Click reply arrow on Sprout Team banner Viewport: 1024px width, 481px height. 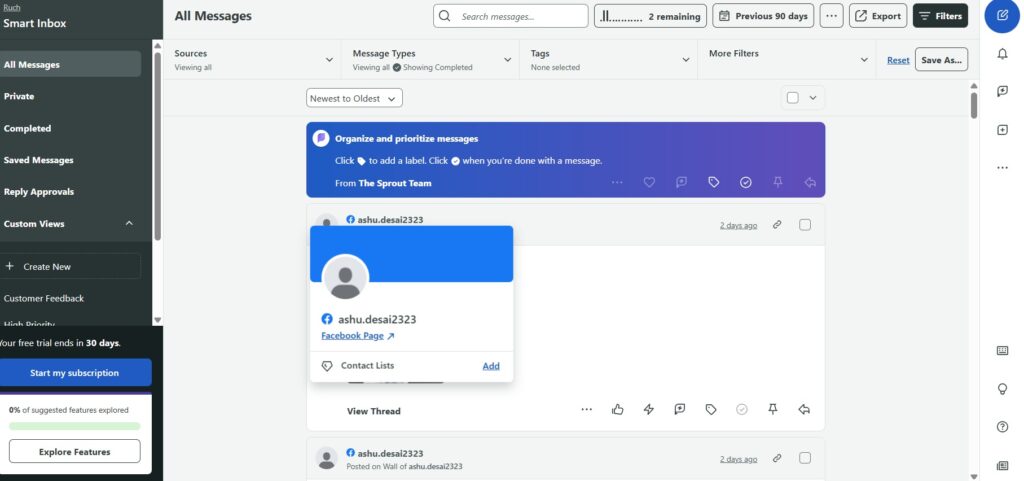click(x=810, y=183)
